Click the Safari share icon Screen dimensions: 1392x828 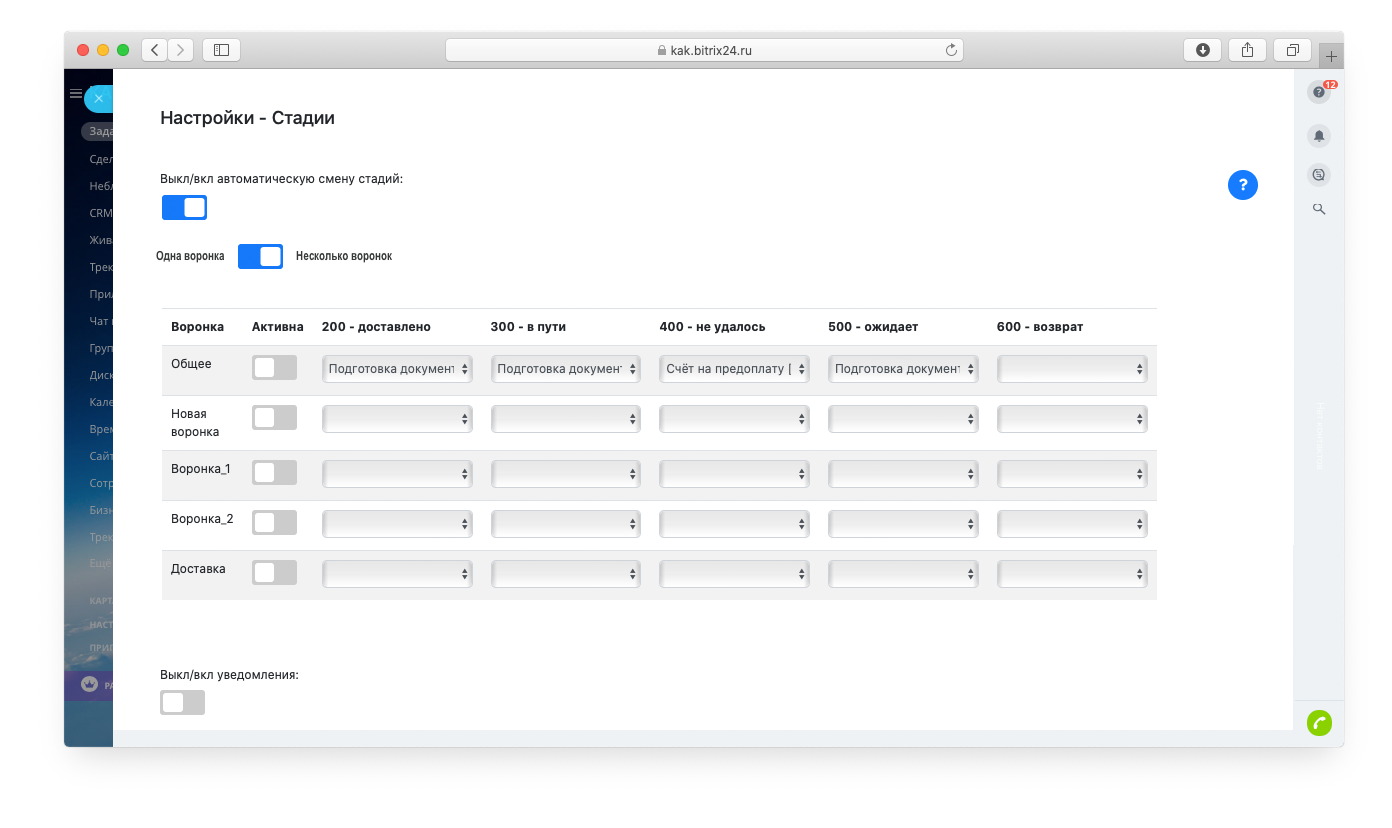coord(1247,50)
